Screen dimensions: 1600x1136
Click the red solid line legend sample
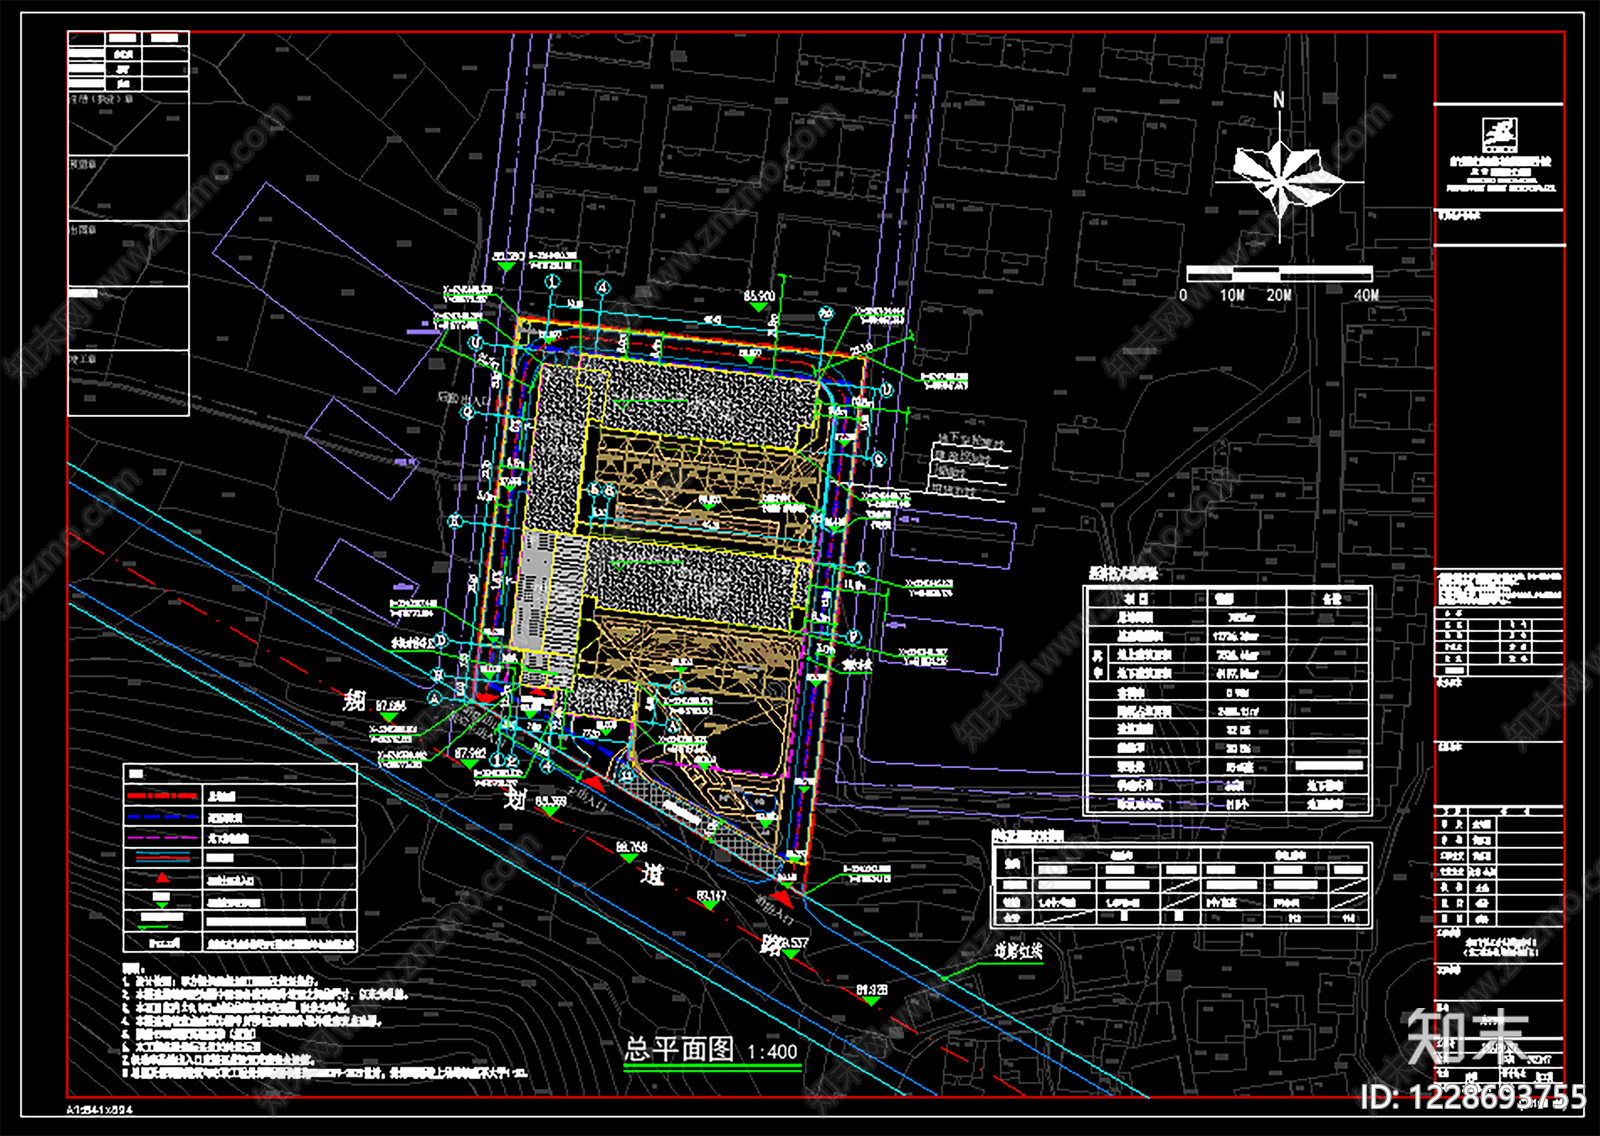[x=162, y=796]
